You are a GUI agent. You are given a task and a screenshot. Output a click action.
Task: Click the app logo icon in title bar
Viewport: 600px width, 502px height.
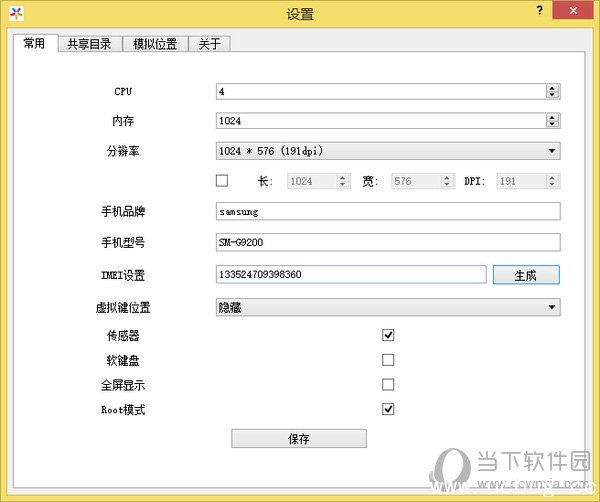[x=16, y=14]
